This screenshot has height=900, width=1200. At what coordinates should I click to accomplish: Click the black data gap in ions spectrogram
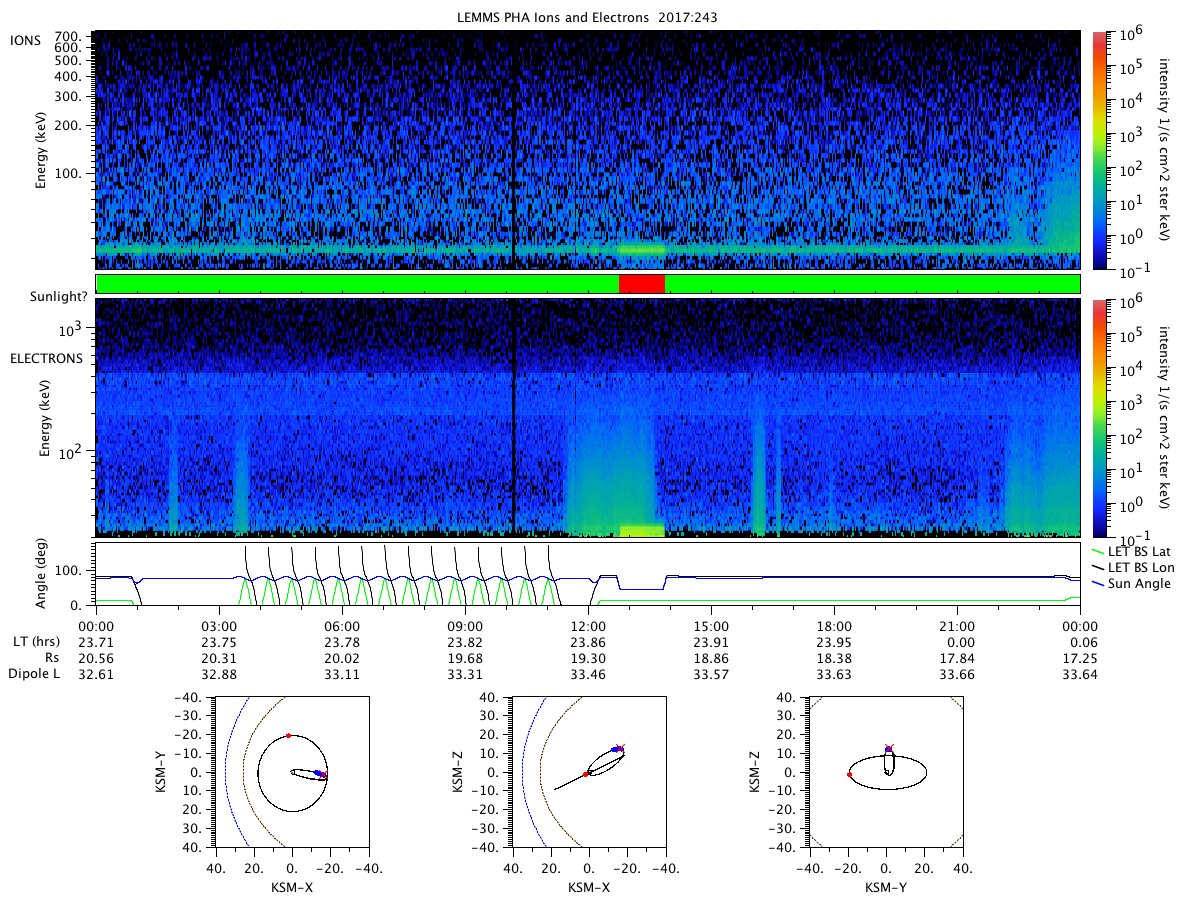pos(513,149)
